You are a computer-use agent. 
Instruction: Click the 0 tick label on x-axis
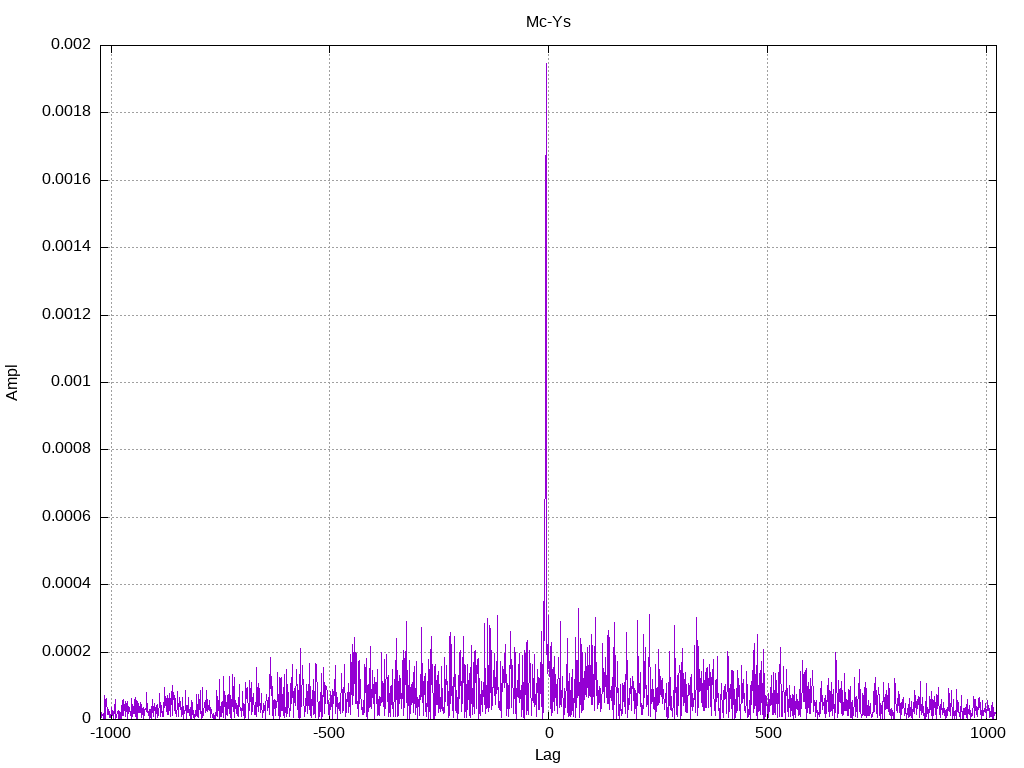tap(548, 733)
